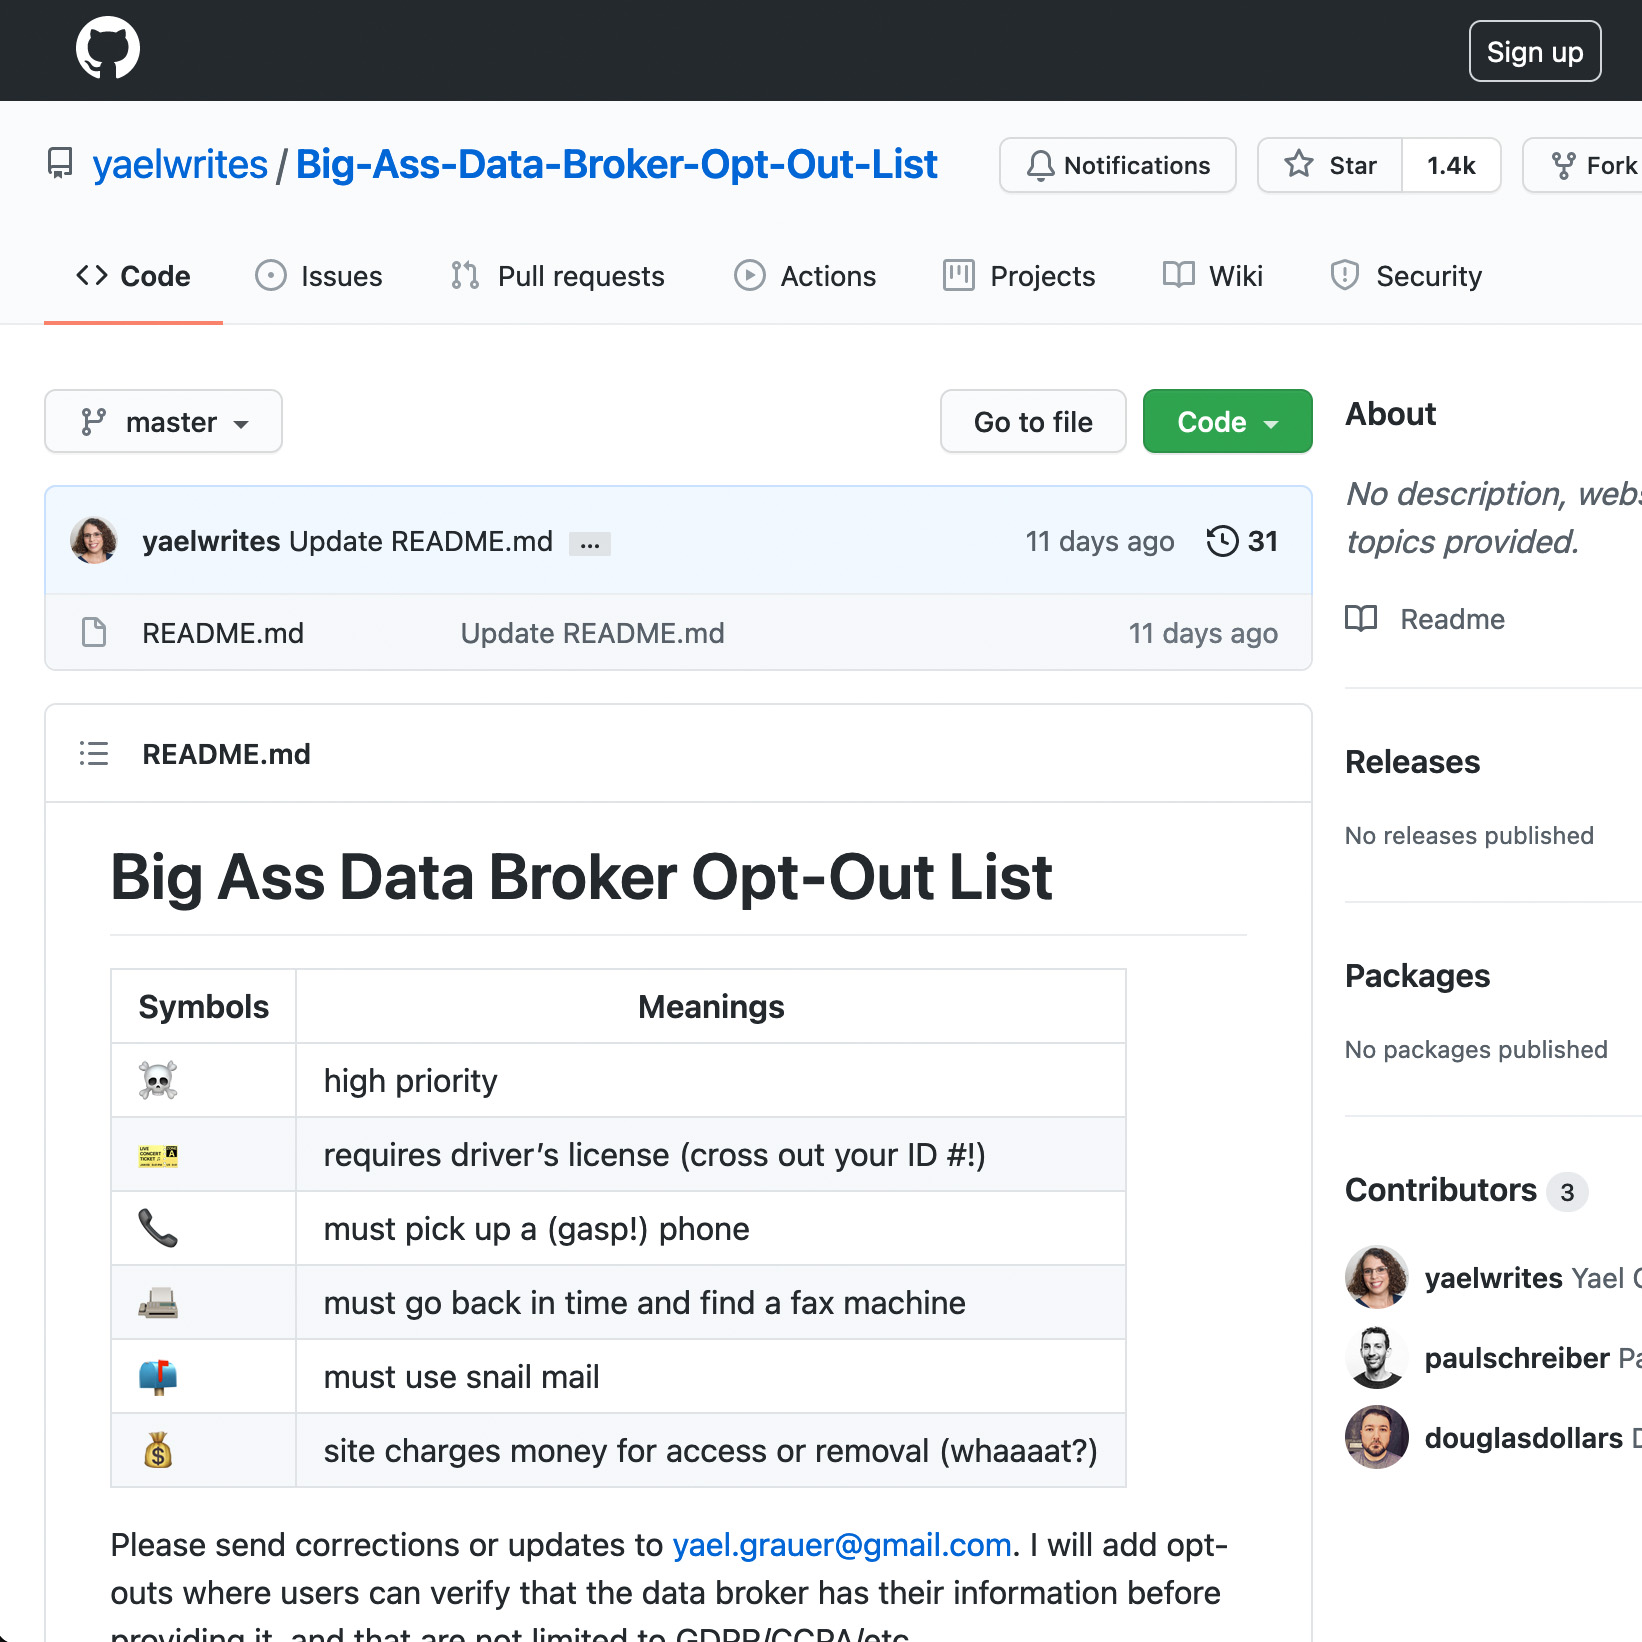Open the yaelwrites commit author link
The height and width of the screenshot is (1642, 1642).
[211, 541]
